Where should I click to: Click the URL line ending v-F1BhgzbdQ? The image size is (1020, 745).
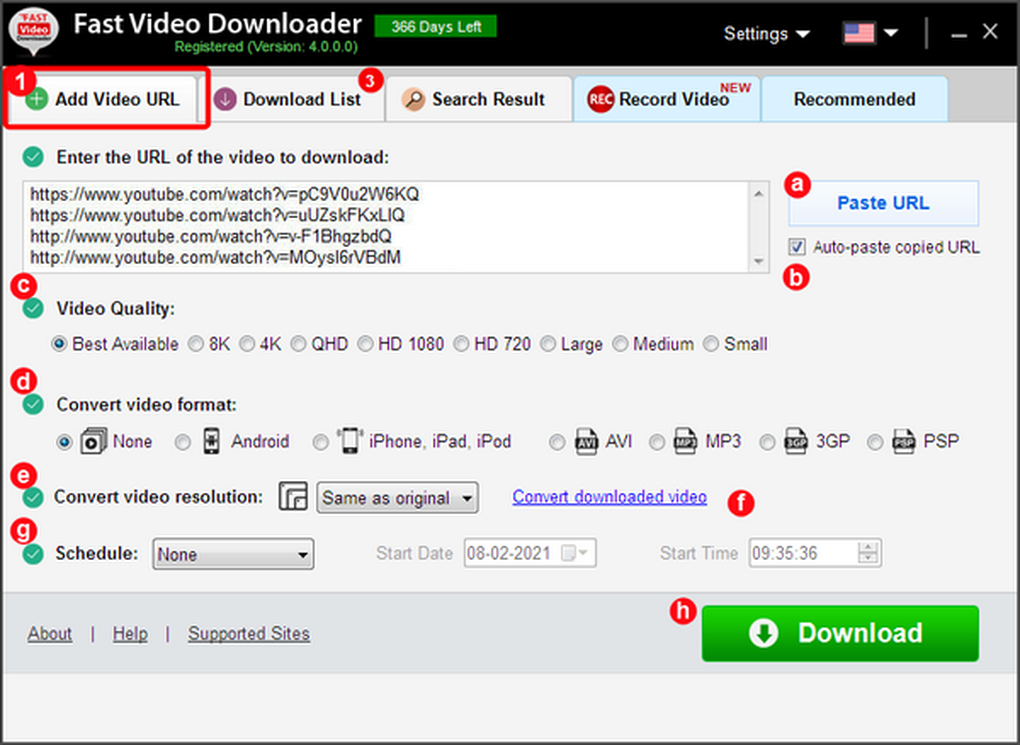point(211,236)
